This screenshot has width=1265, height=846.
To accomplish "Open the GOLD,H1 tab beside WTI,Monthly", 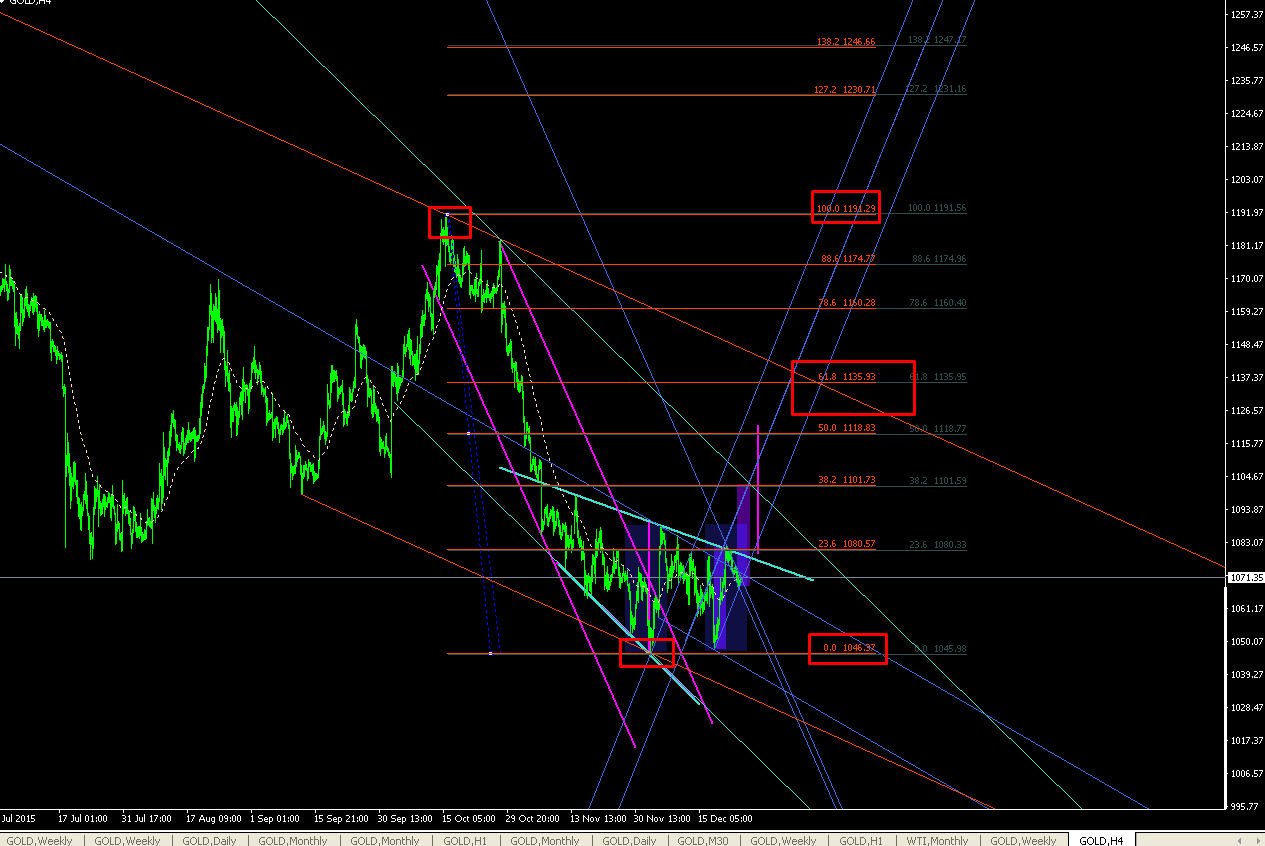I will (x=861, y=840).
